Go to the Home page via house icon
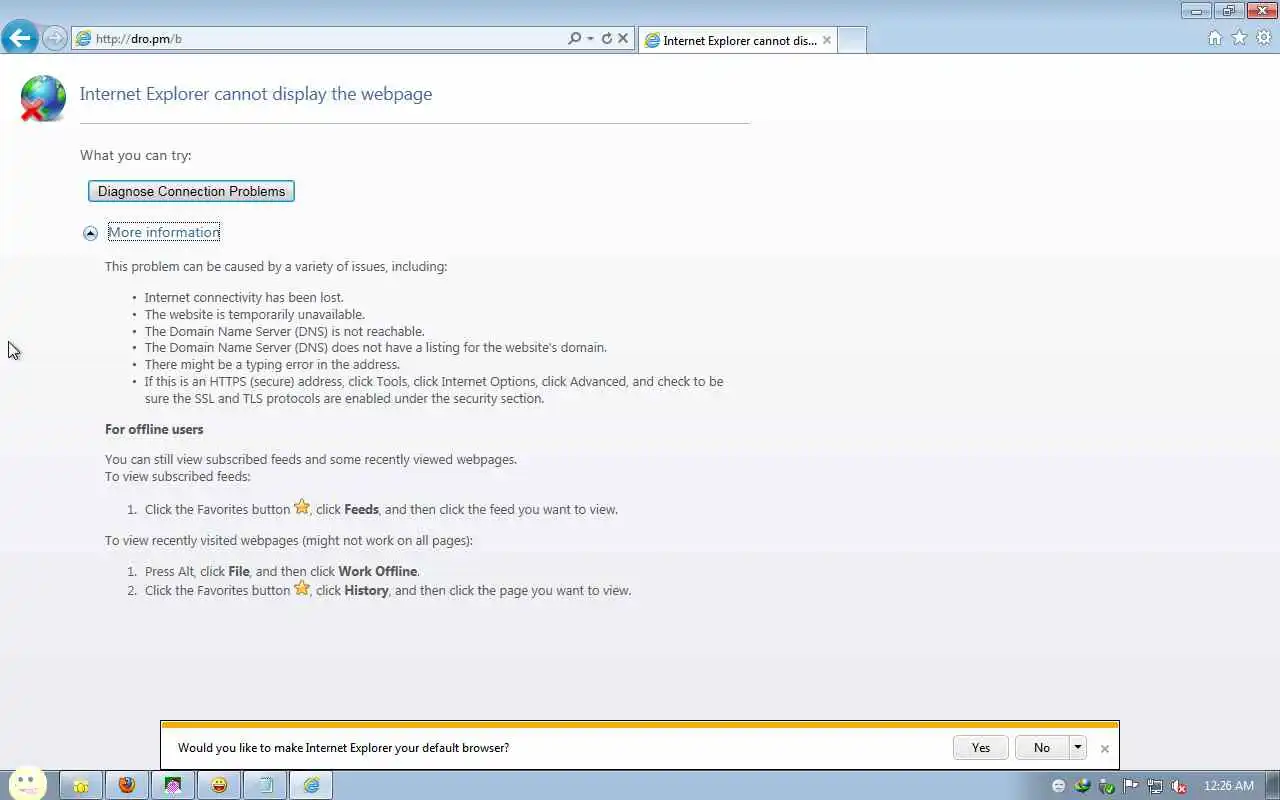The image size is (1280, 800). (1214, 38)
